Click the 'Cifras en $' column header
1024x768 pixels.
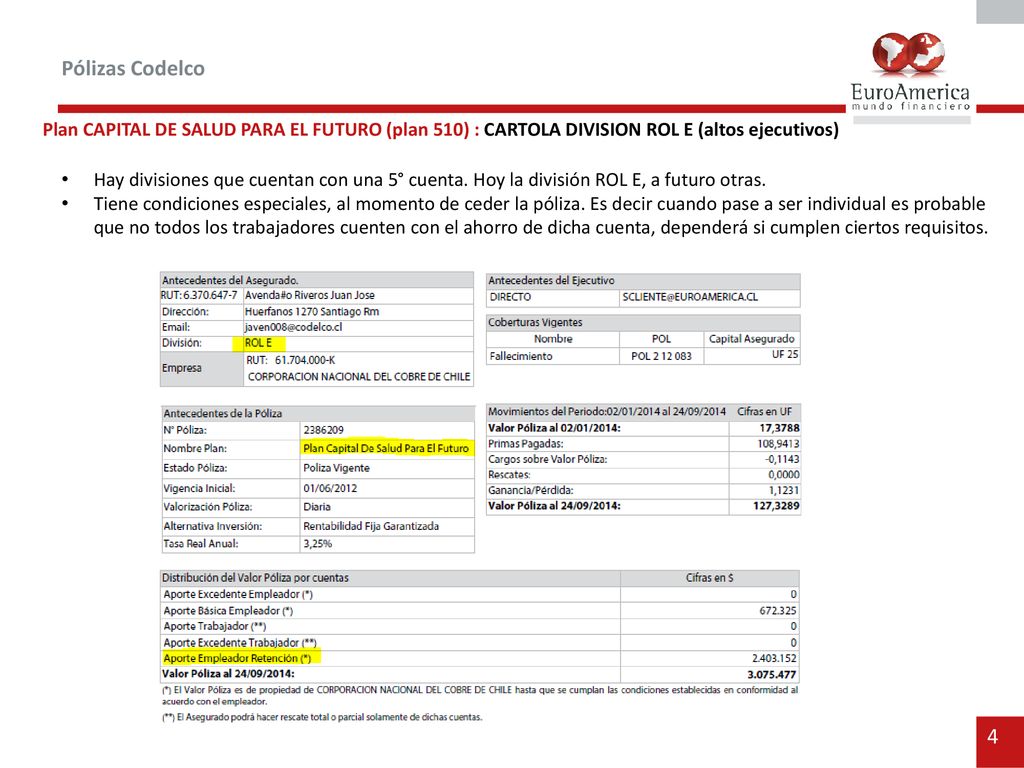[x=709, y=578]
